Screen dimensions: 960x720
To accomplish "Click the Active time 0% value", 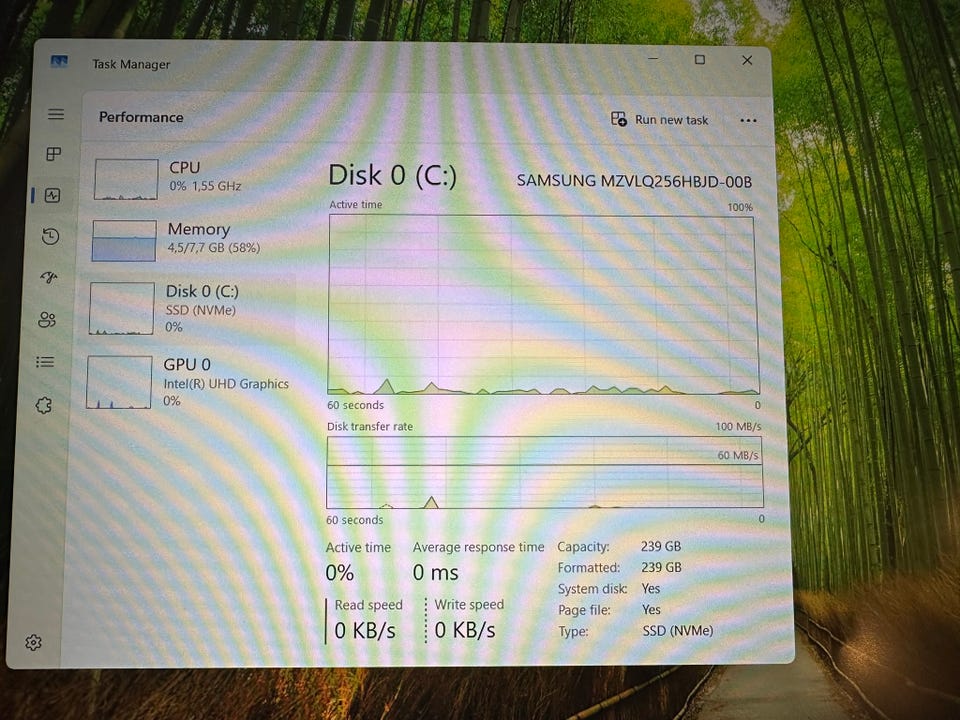I will click(340, 573).
